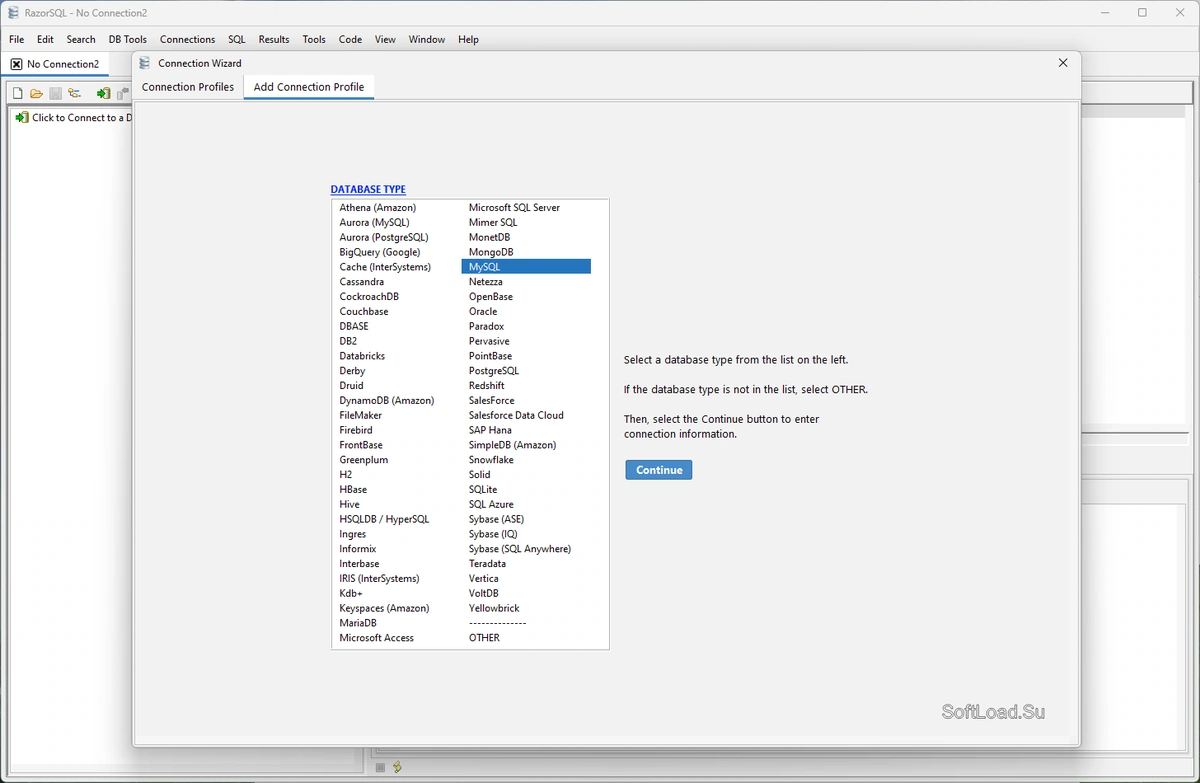Open the Code menu

(350, 39)
